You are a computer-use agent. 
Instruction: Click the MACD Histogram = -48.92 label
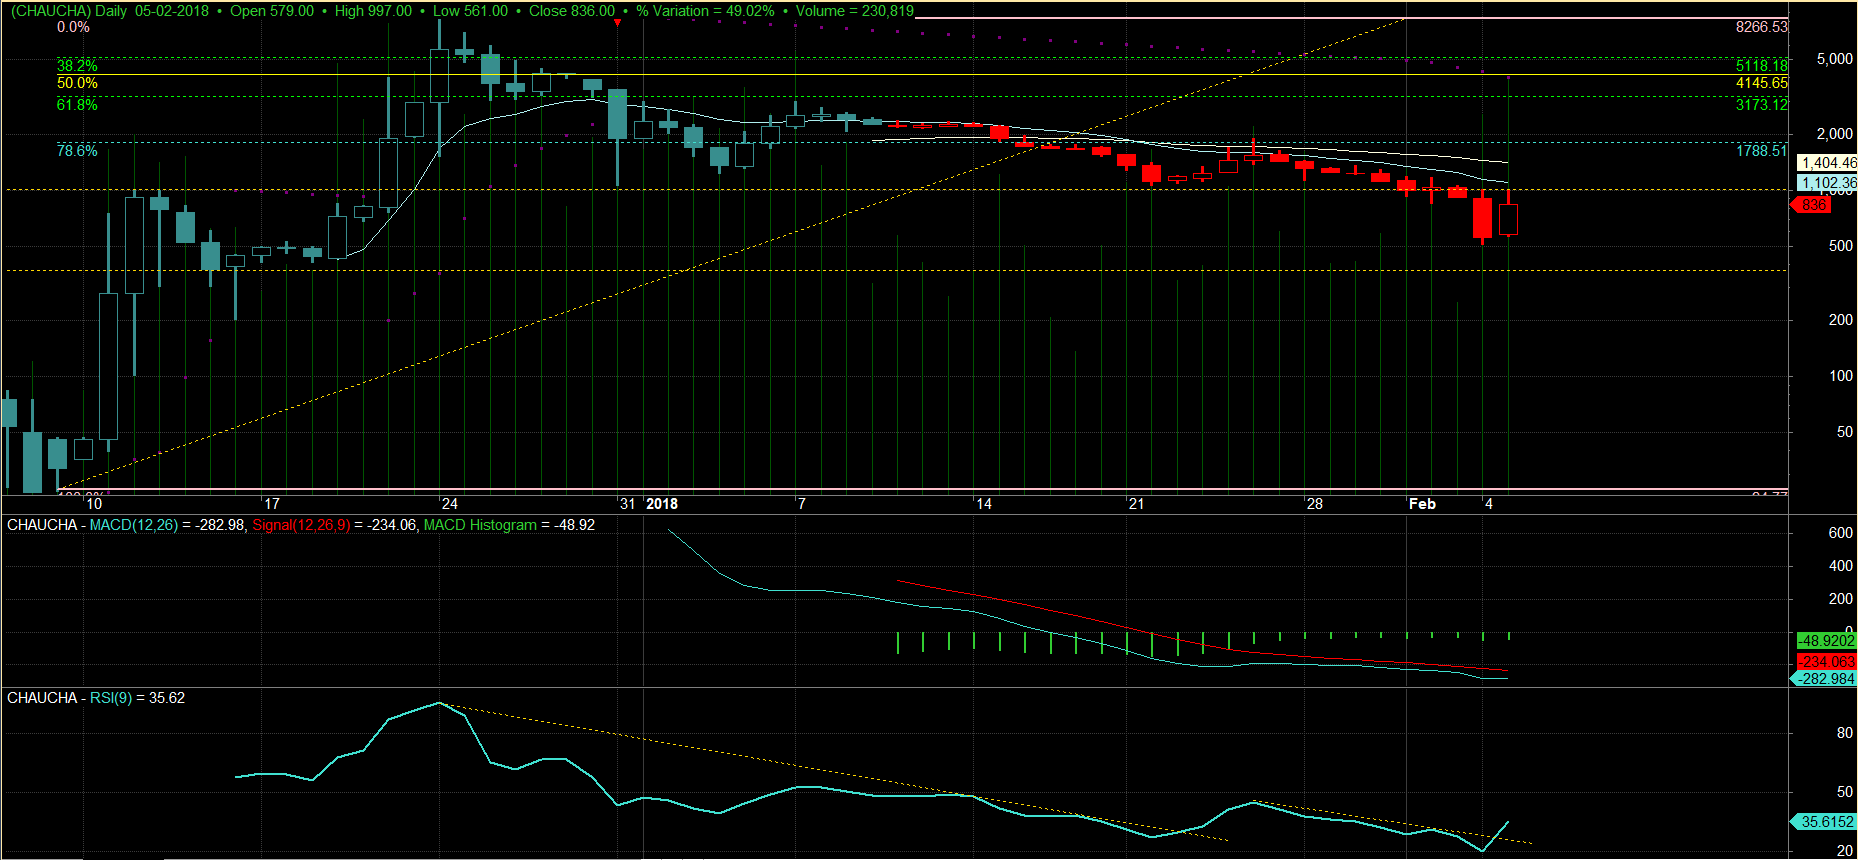pos(509,525)
